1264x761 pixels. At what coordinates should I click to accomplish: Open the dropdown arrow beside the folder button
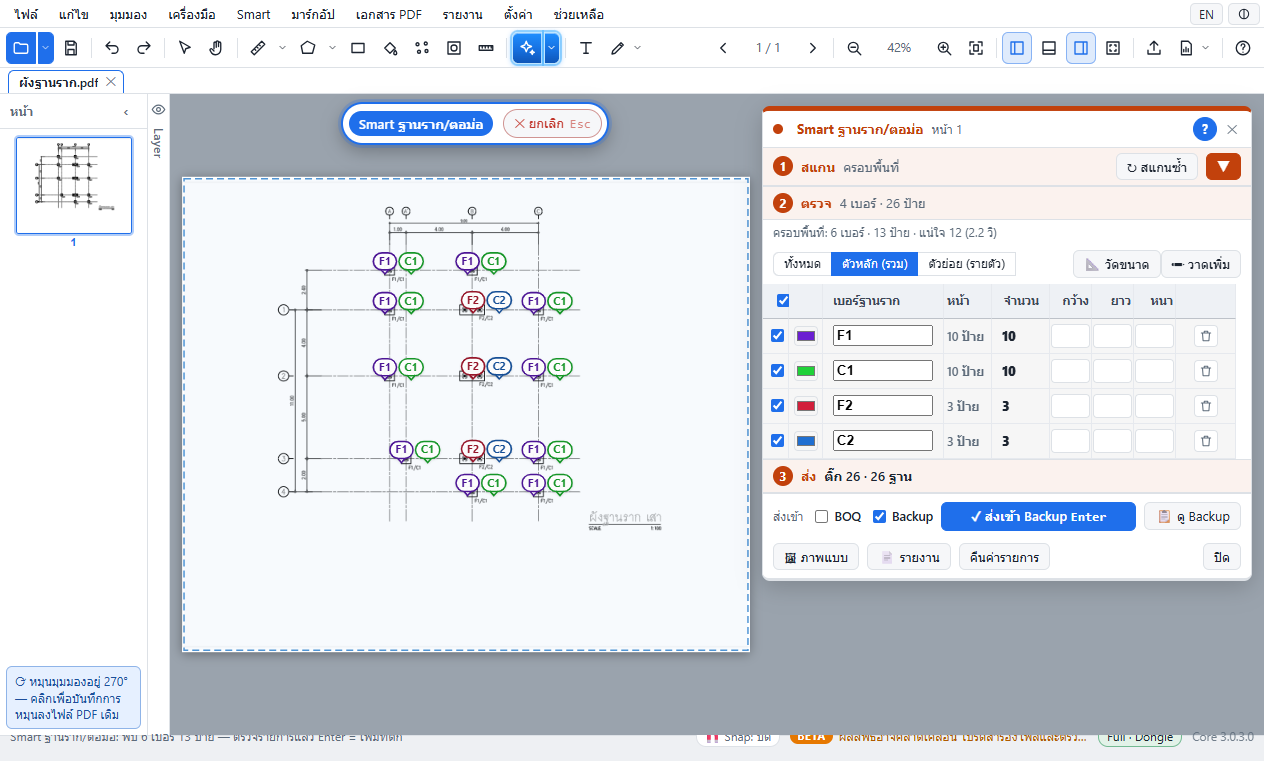(x=46, y=48)
